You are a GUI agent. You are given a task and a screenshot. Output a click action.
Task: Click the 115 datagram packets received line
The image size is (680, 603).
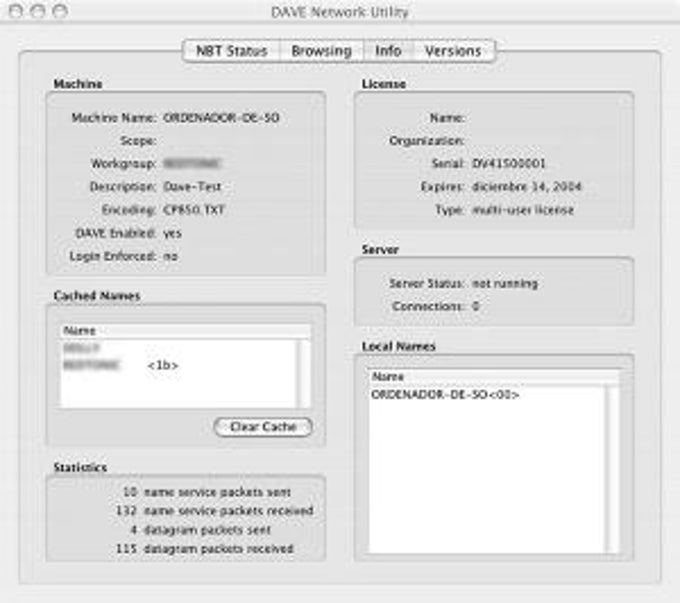[205, 549]
